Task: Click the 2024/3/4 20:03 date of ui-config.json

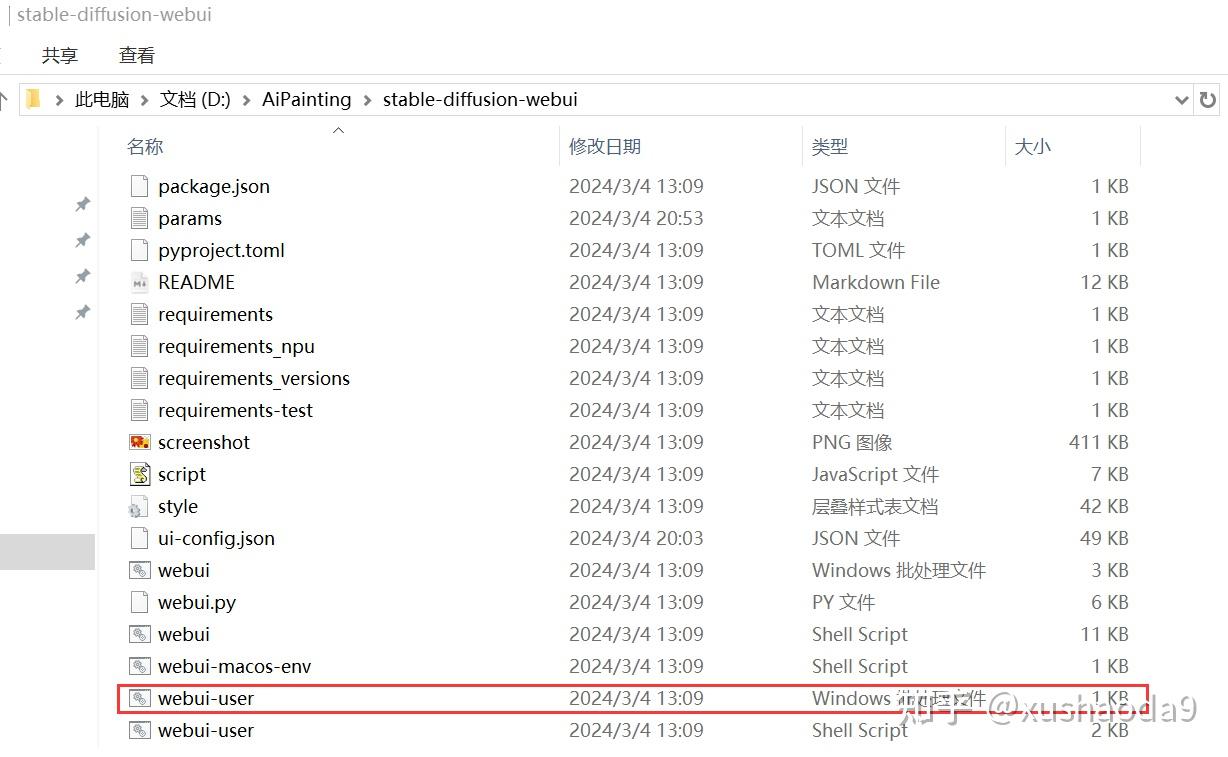Action: point(636,538)
